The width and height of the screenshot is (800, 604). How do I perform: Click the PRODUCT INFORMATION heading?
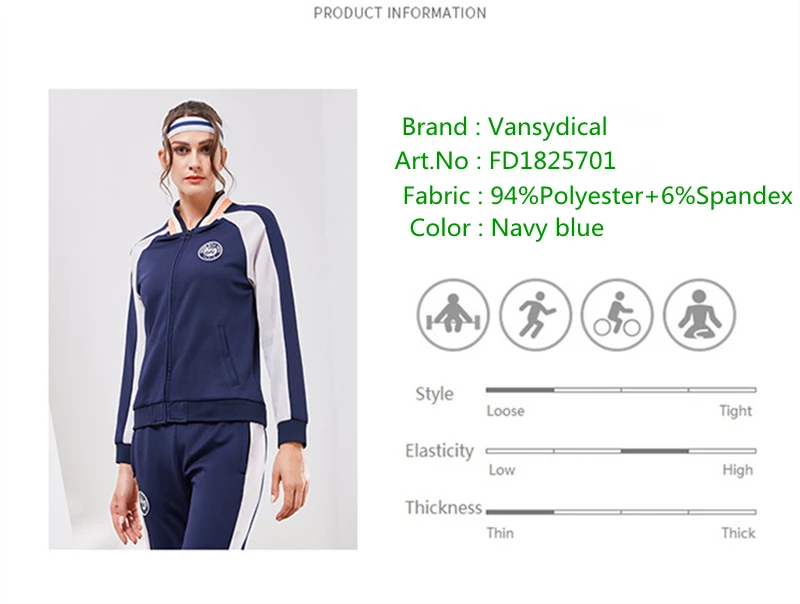click(x=400, y=13)
